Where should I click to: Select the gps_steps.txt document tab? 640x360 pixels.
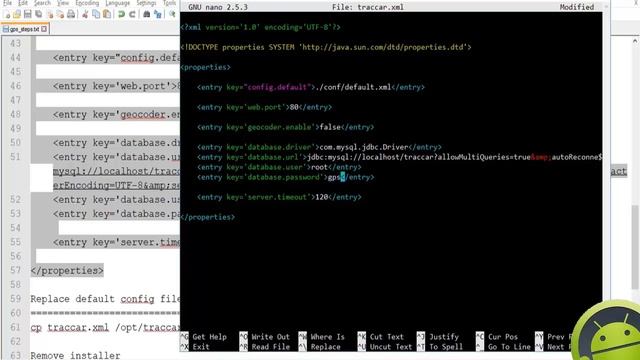point(24,29)
